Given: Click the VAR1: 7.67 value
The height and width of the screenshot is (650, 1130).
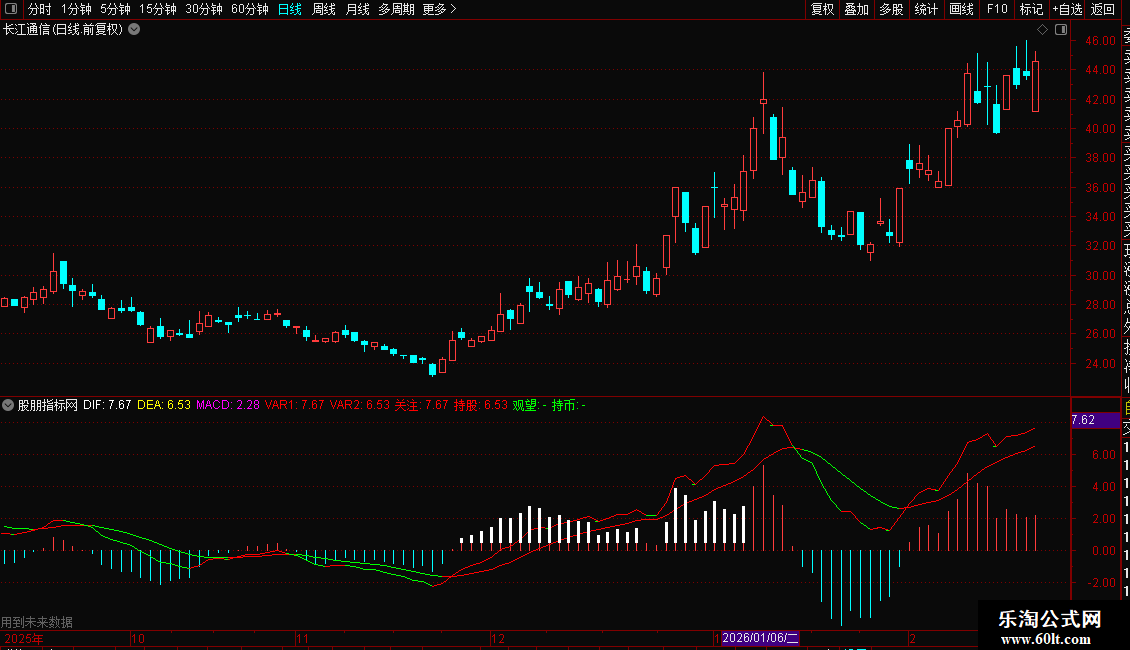Looking at the screenshot, I should pyautogui.click(x=295, y=405).
